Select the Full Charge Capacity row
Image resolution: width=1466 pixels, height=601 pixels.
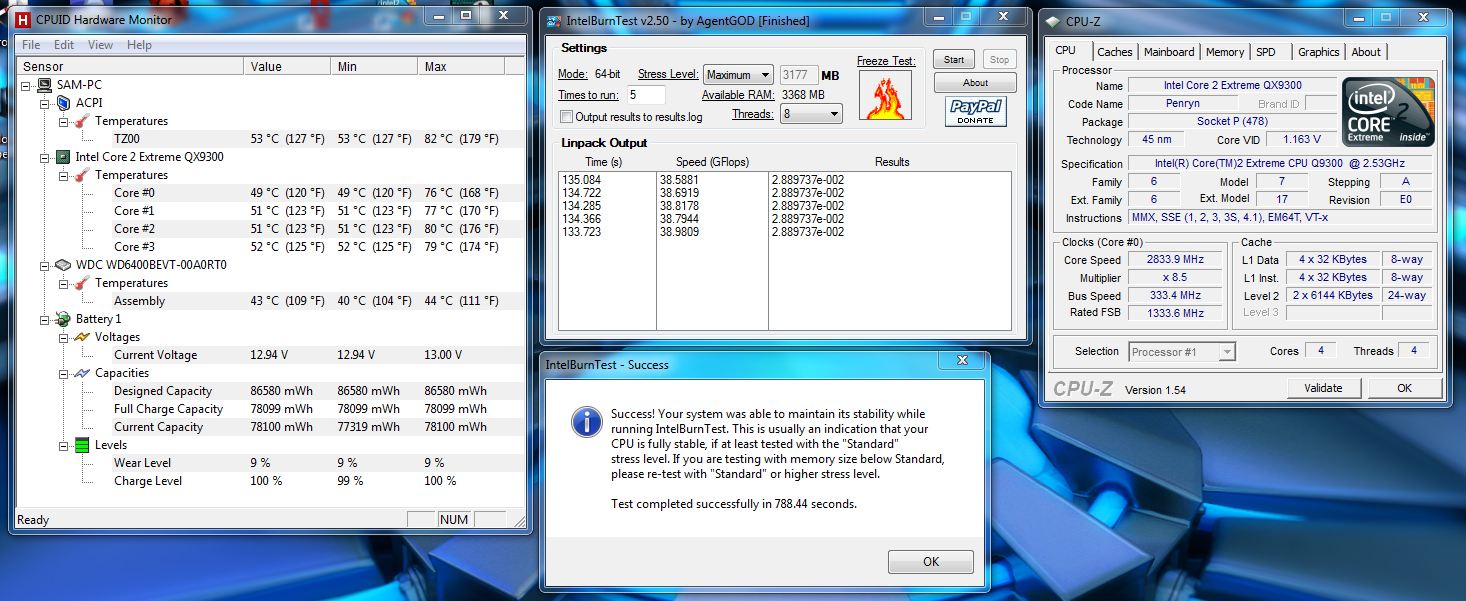coord(270,409)
